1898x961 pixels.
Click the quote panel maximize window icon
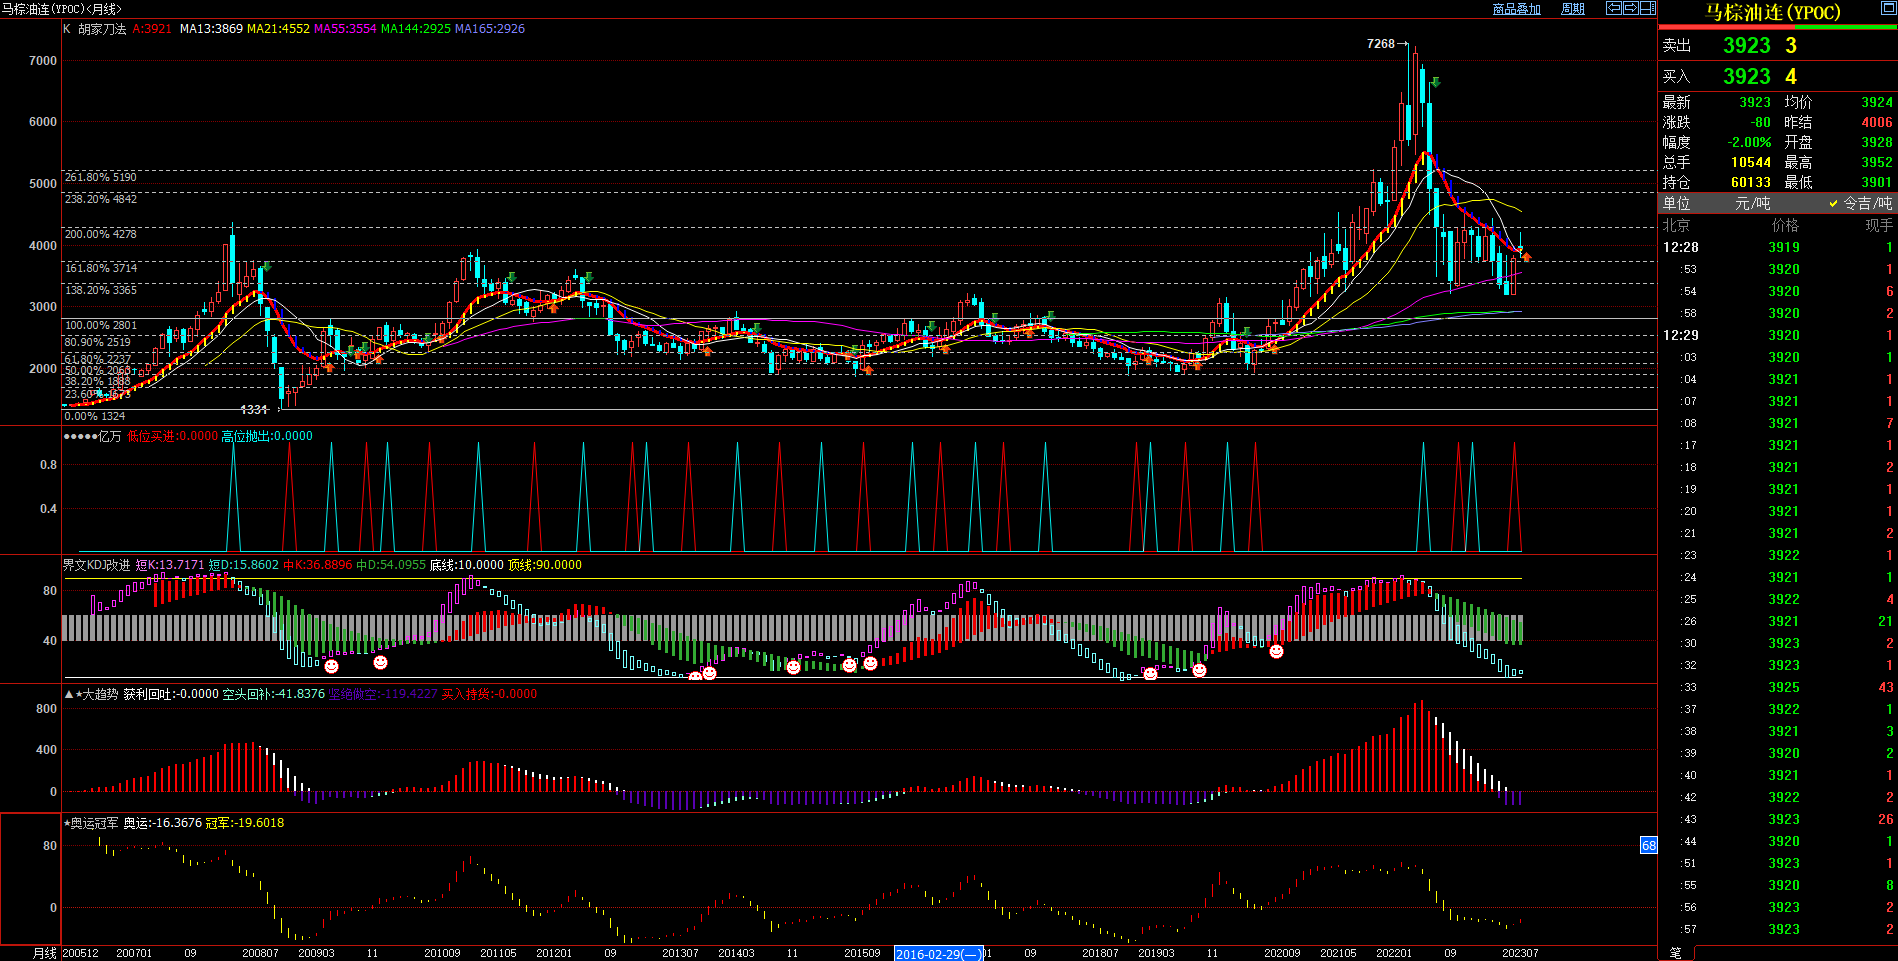(1887, 9)
